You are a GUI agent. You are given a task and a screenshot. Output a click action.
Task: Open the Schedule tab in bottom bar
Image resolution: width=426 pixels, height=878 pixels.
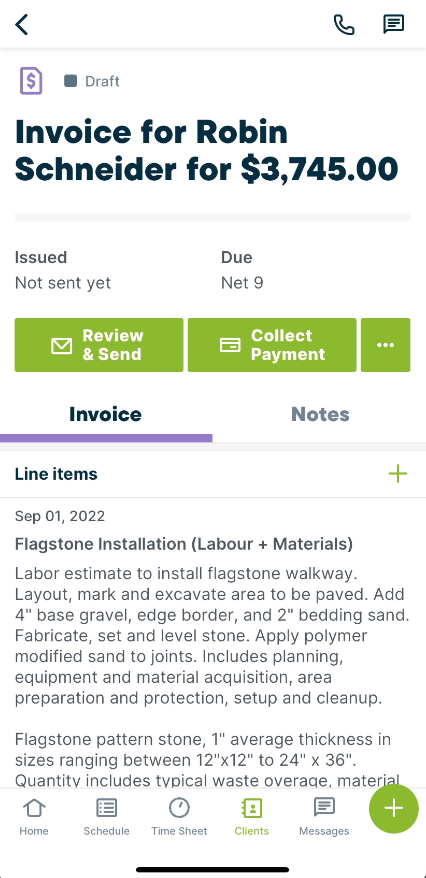tap(106, 817)
